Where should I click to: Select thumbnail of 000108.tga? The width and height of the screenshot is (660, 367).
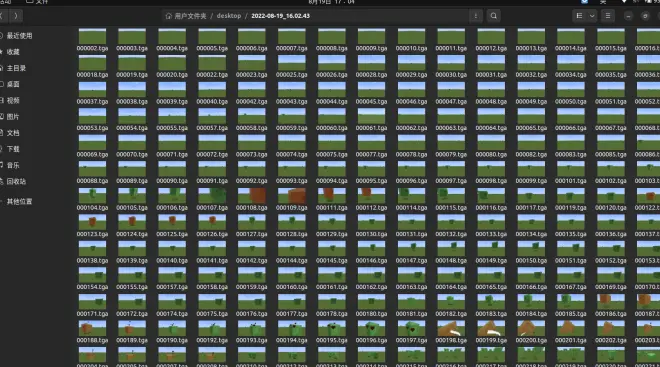point(252,196)
